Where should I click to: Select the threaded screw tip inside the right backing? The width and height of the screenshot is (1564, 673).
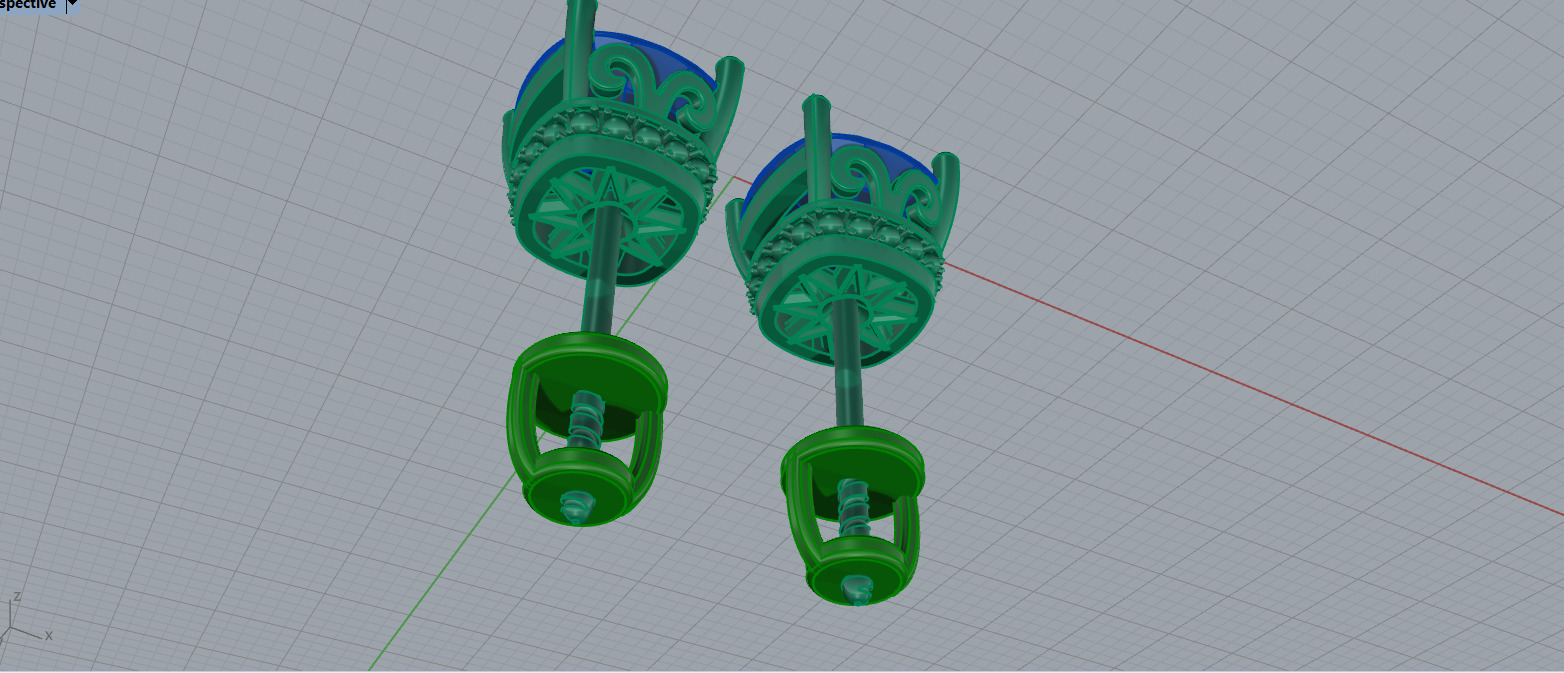click(854, 507)
